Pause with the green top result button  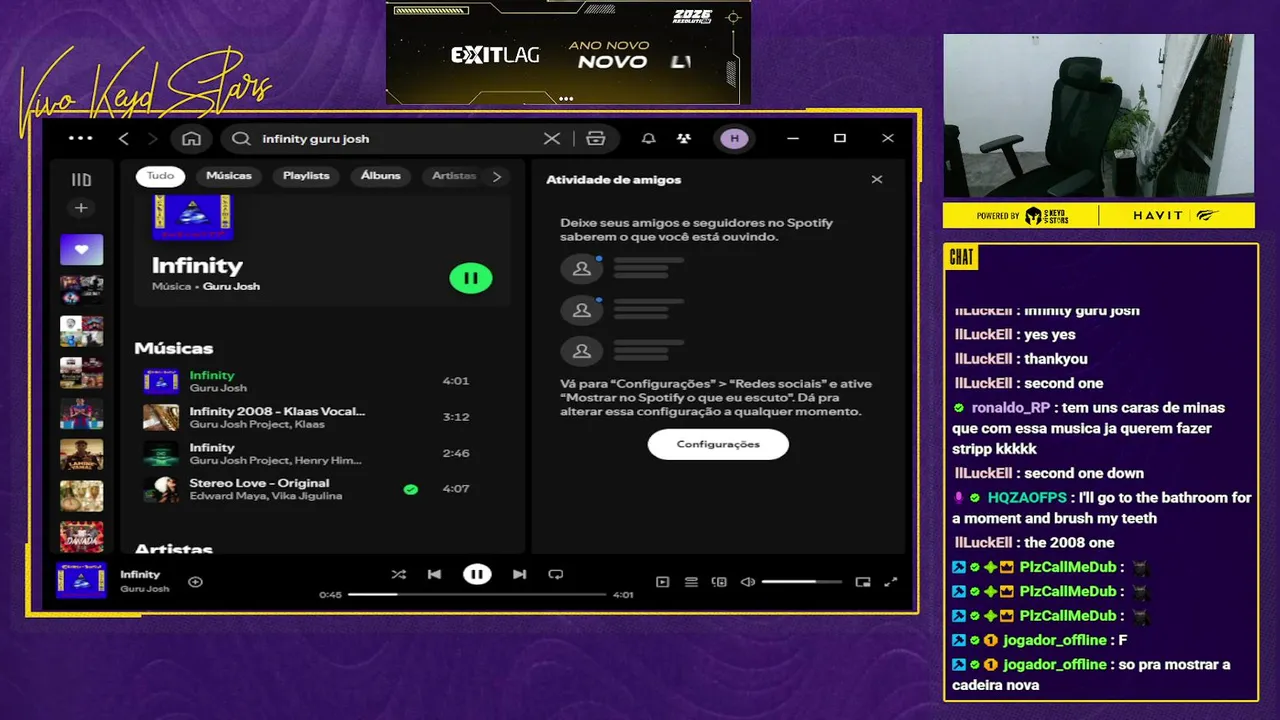pos(471,278)
